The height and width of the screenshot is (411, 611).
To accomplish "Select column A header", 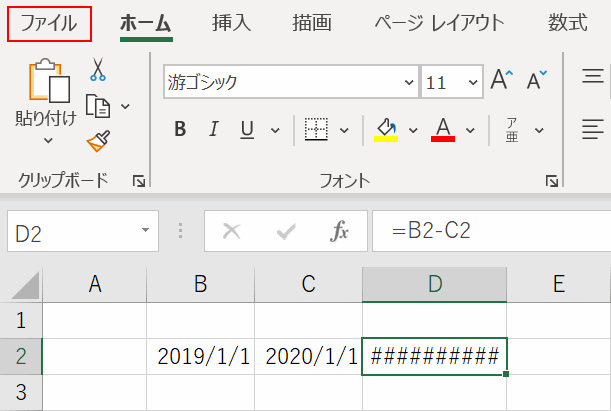I will point(95,284).
